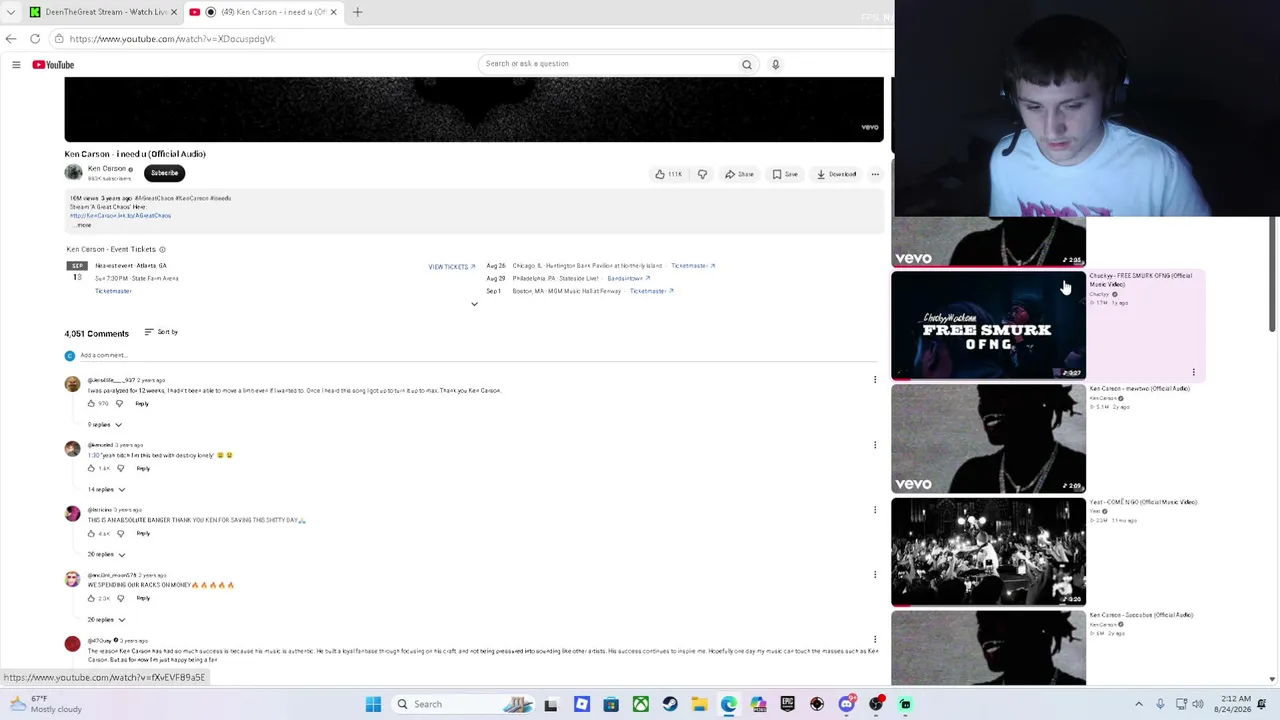Open Ticketmaster link for Boston show
The image size is (1280, 720).
(x=652, y=291)
